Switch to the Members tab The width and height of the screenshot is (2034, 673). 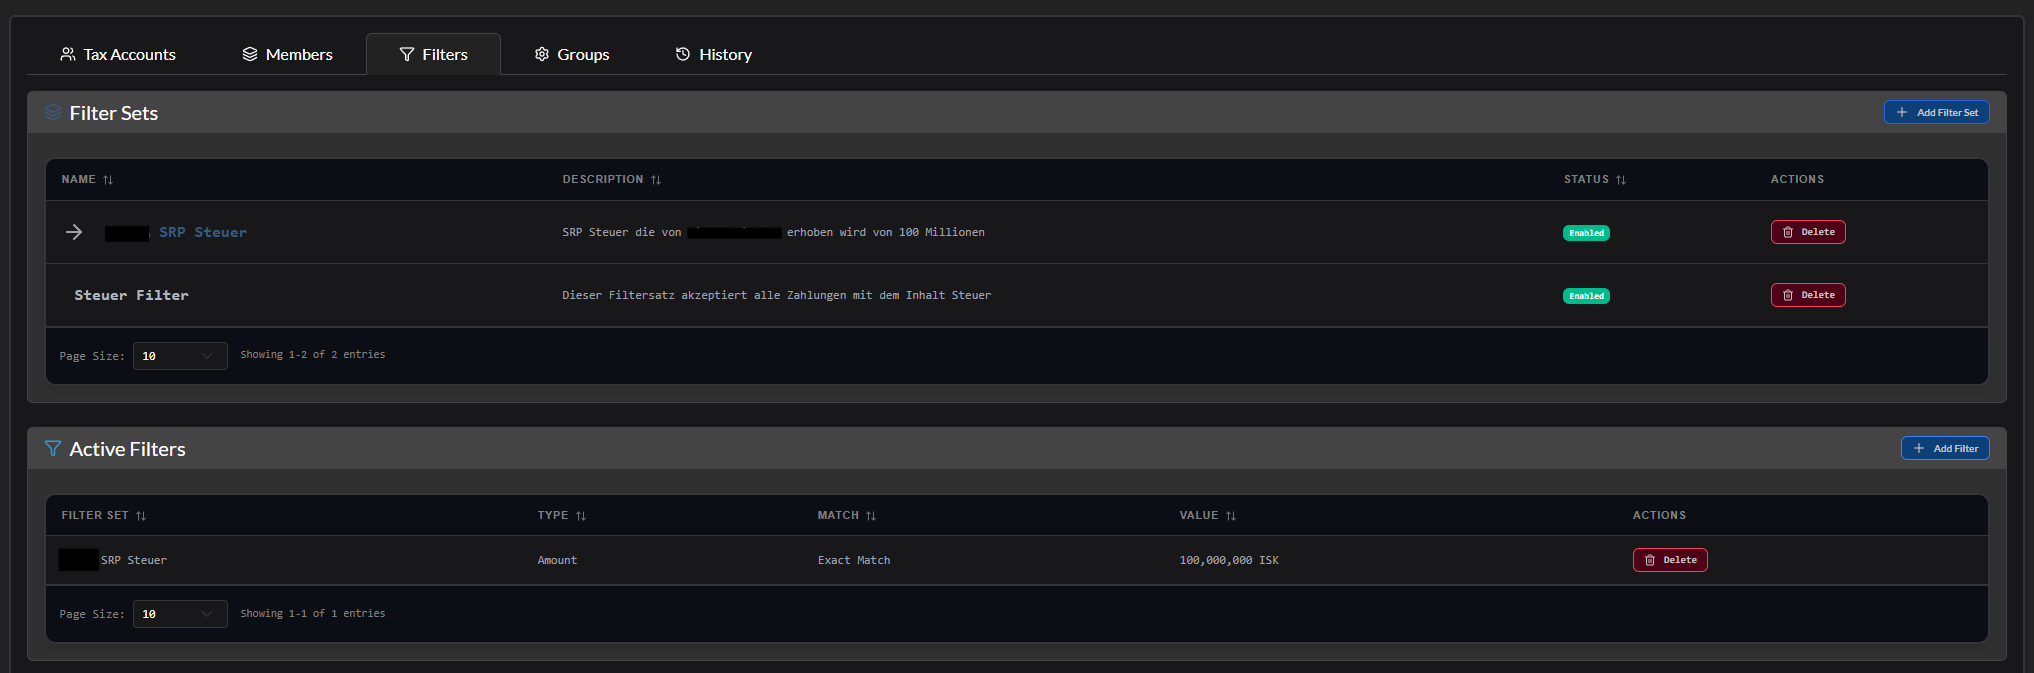tap(287, 54)
